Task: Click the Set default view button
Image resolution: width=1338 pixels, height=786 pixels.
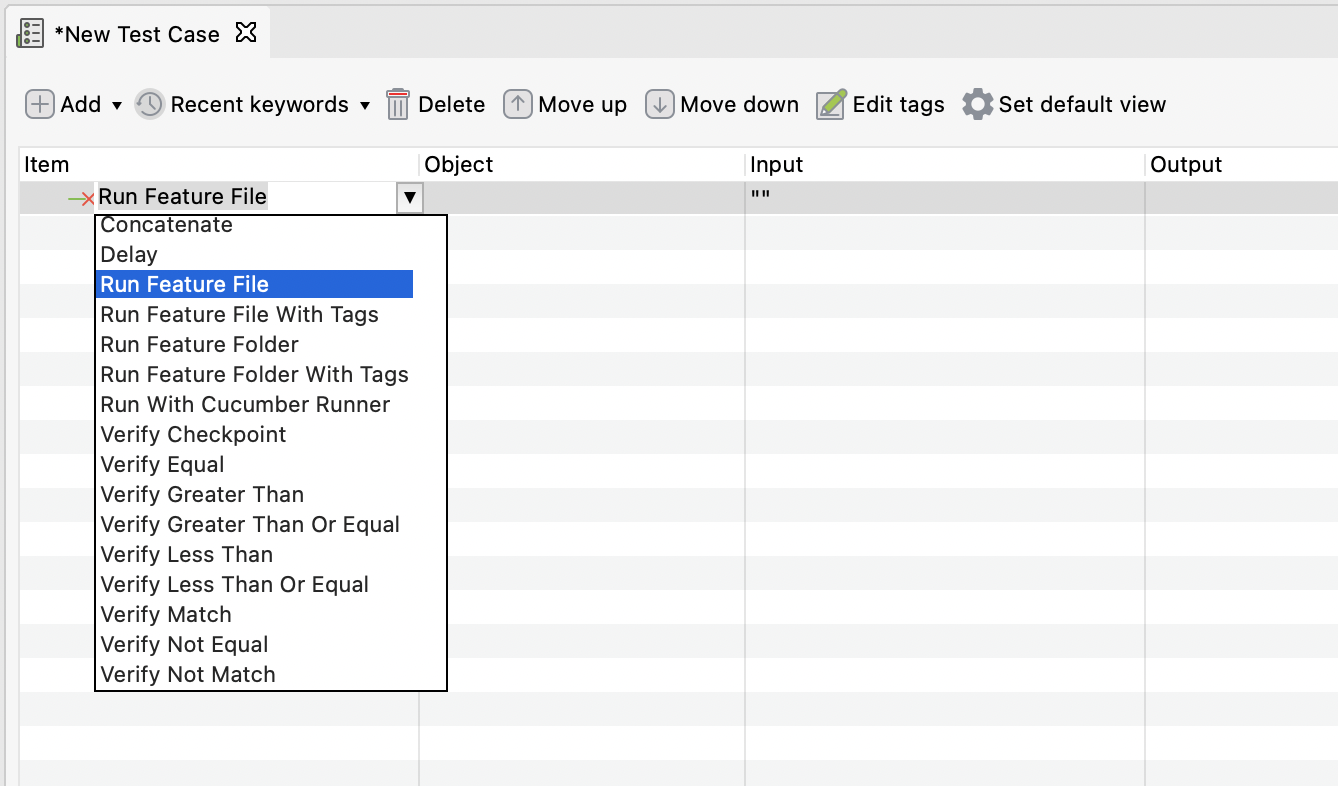Action: click(1063, 104)
